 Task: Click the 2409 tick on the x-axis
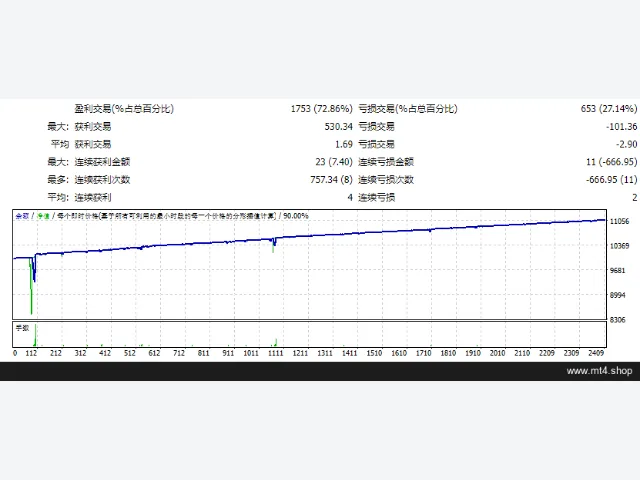click(596, 353)
